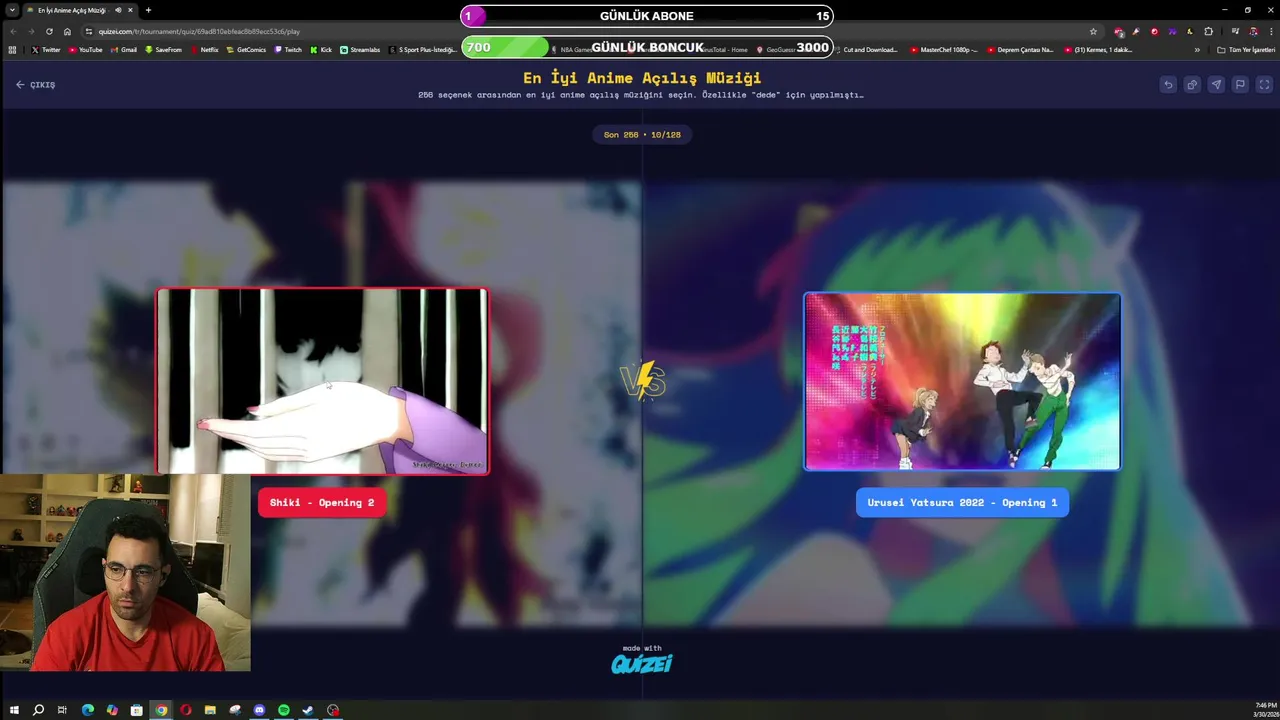Open a new browser tab
The image size is (1280, 720).
click(x=148, y=10)
